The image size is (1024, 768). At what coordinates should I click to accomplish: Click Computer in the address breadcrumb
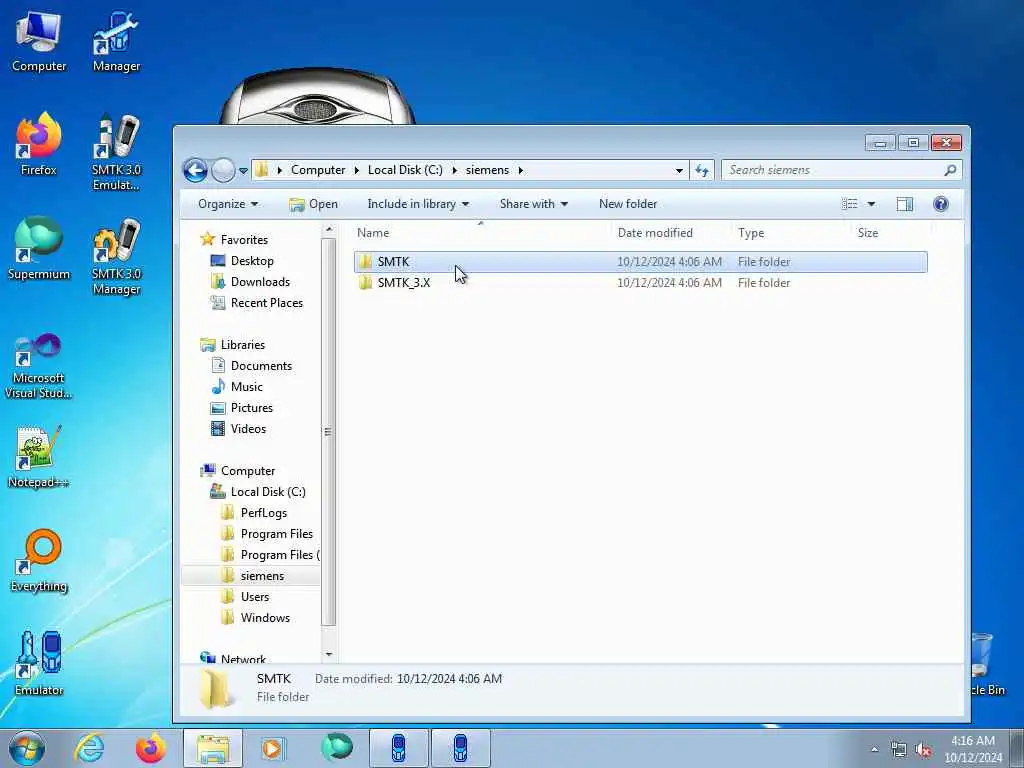tap(318, 170)
